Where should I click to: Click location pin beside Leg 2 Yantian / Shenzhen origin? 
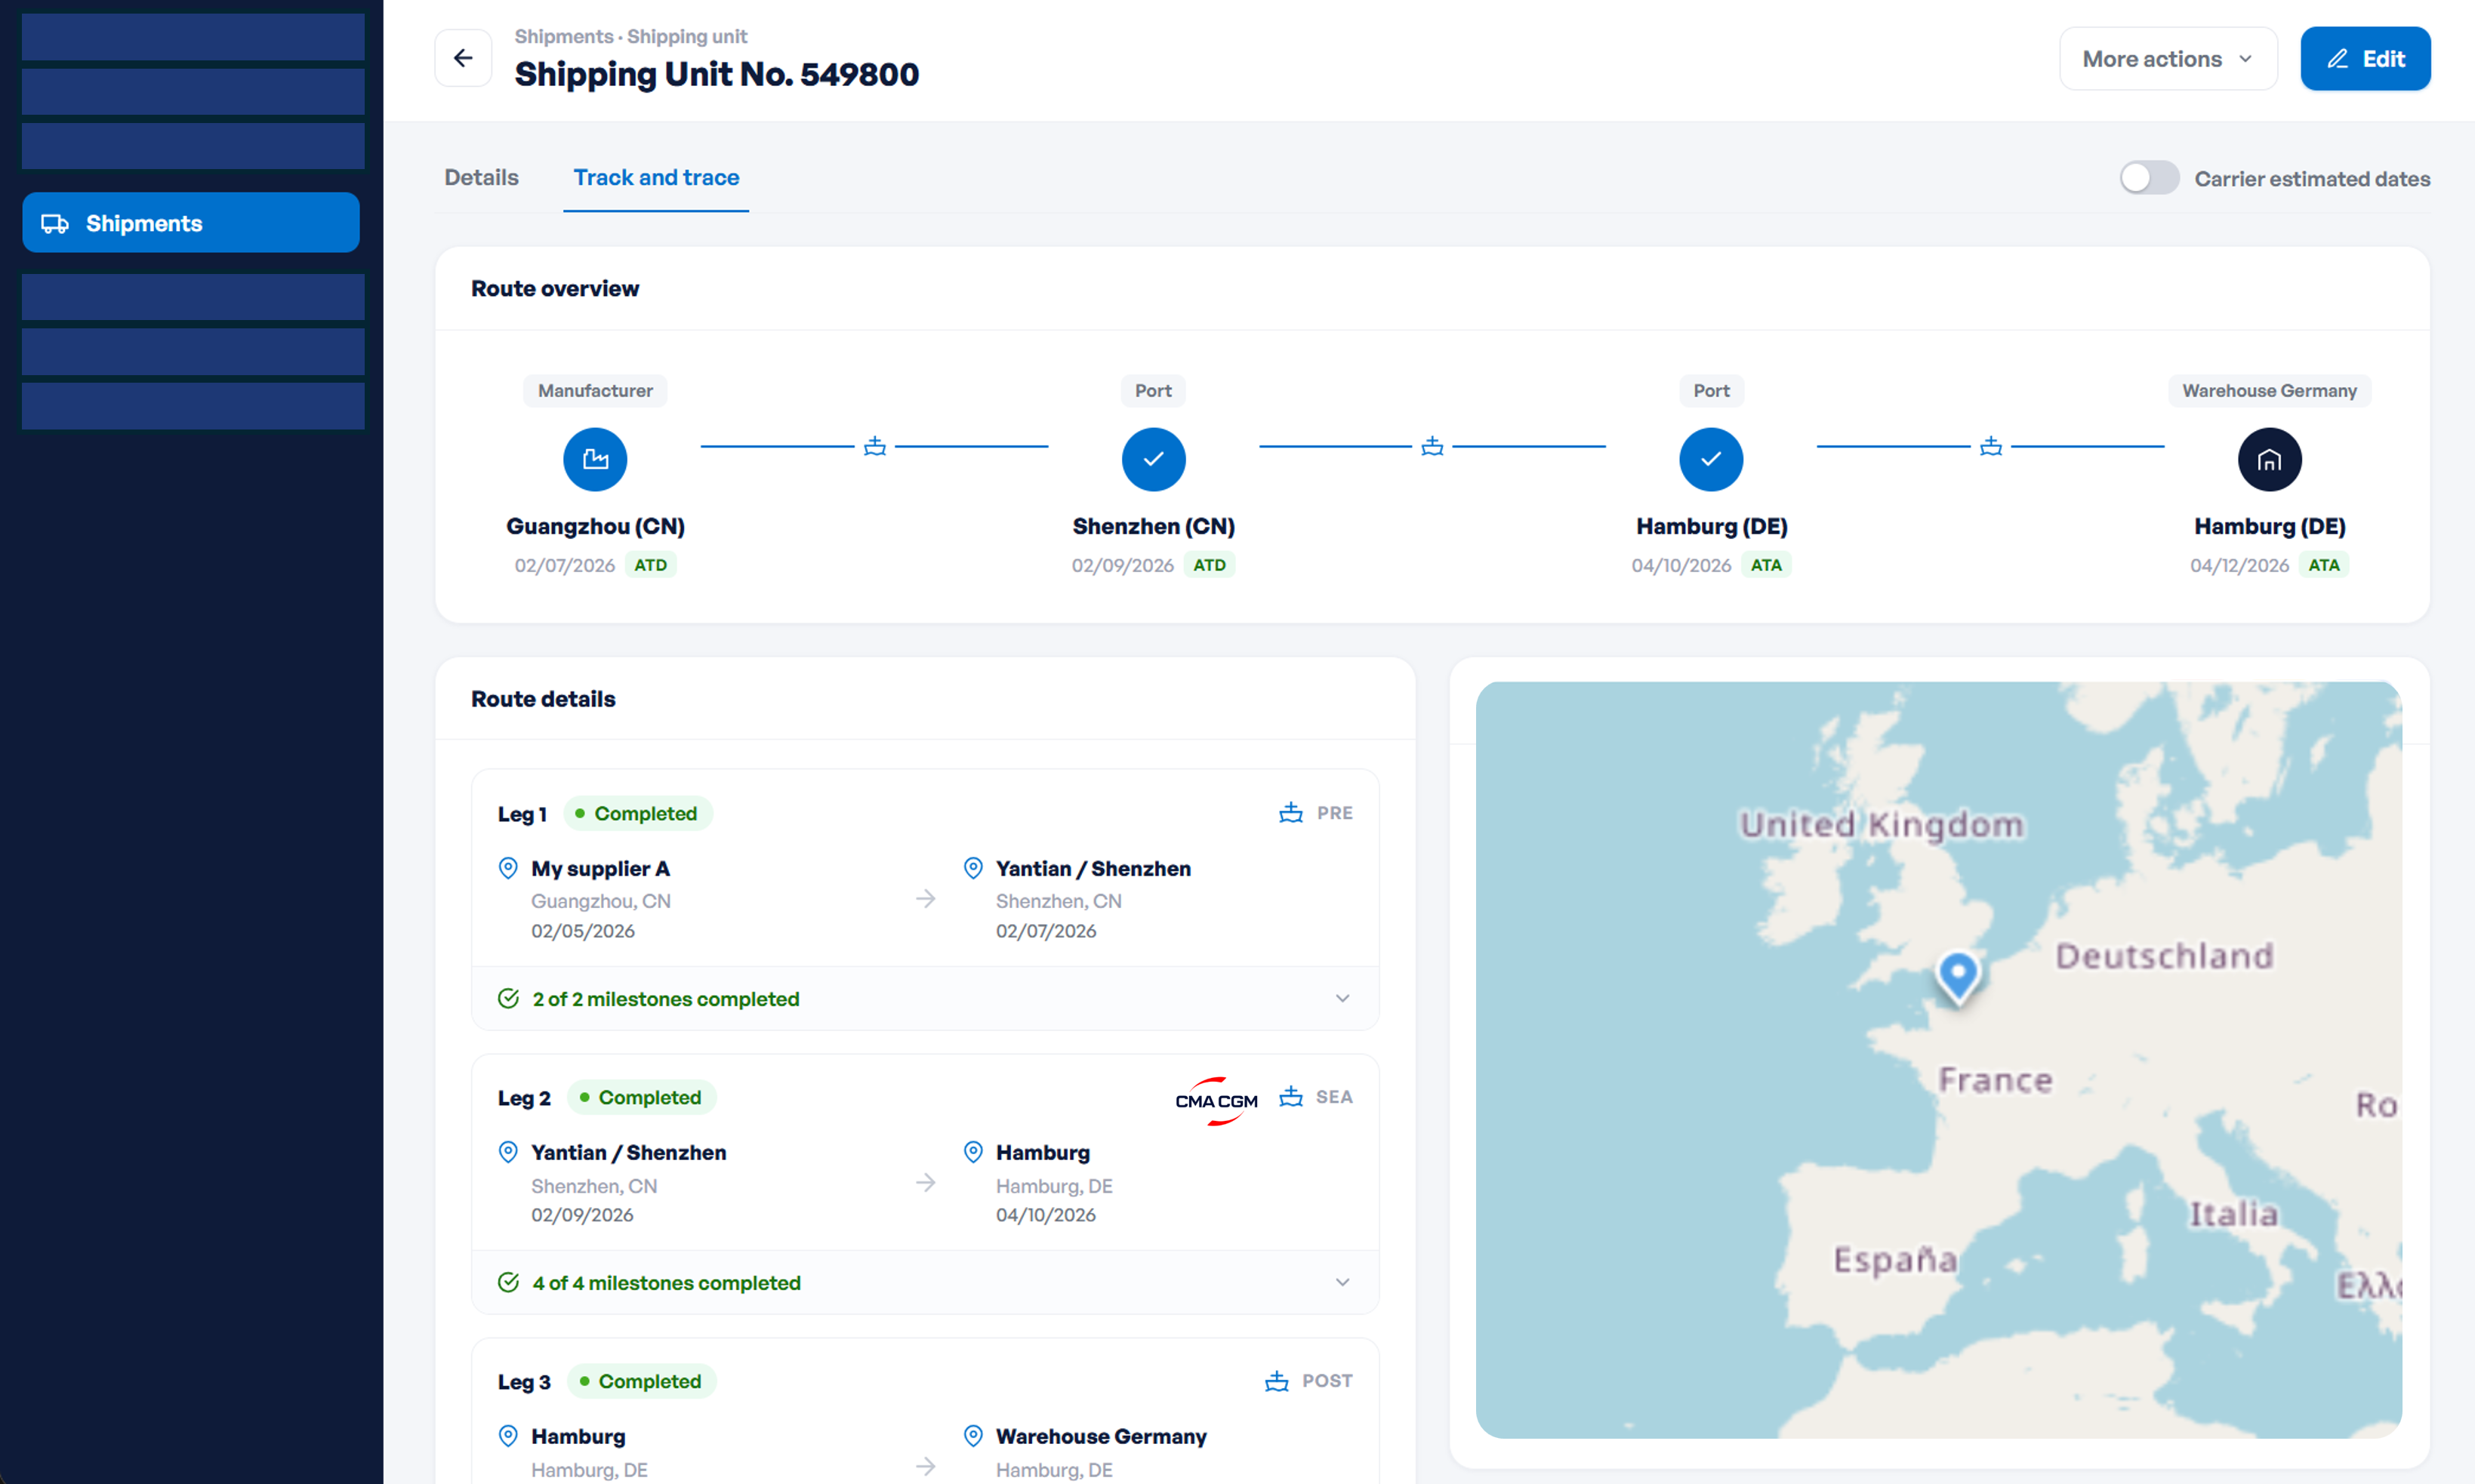[x=508, y=1152]
